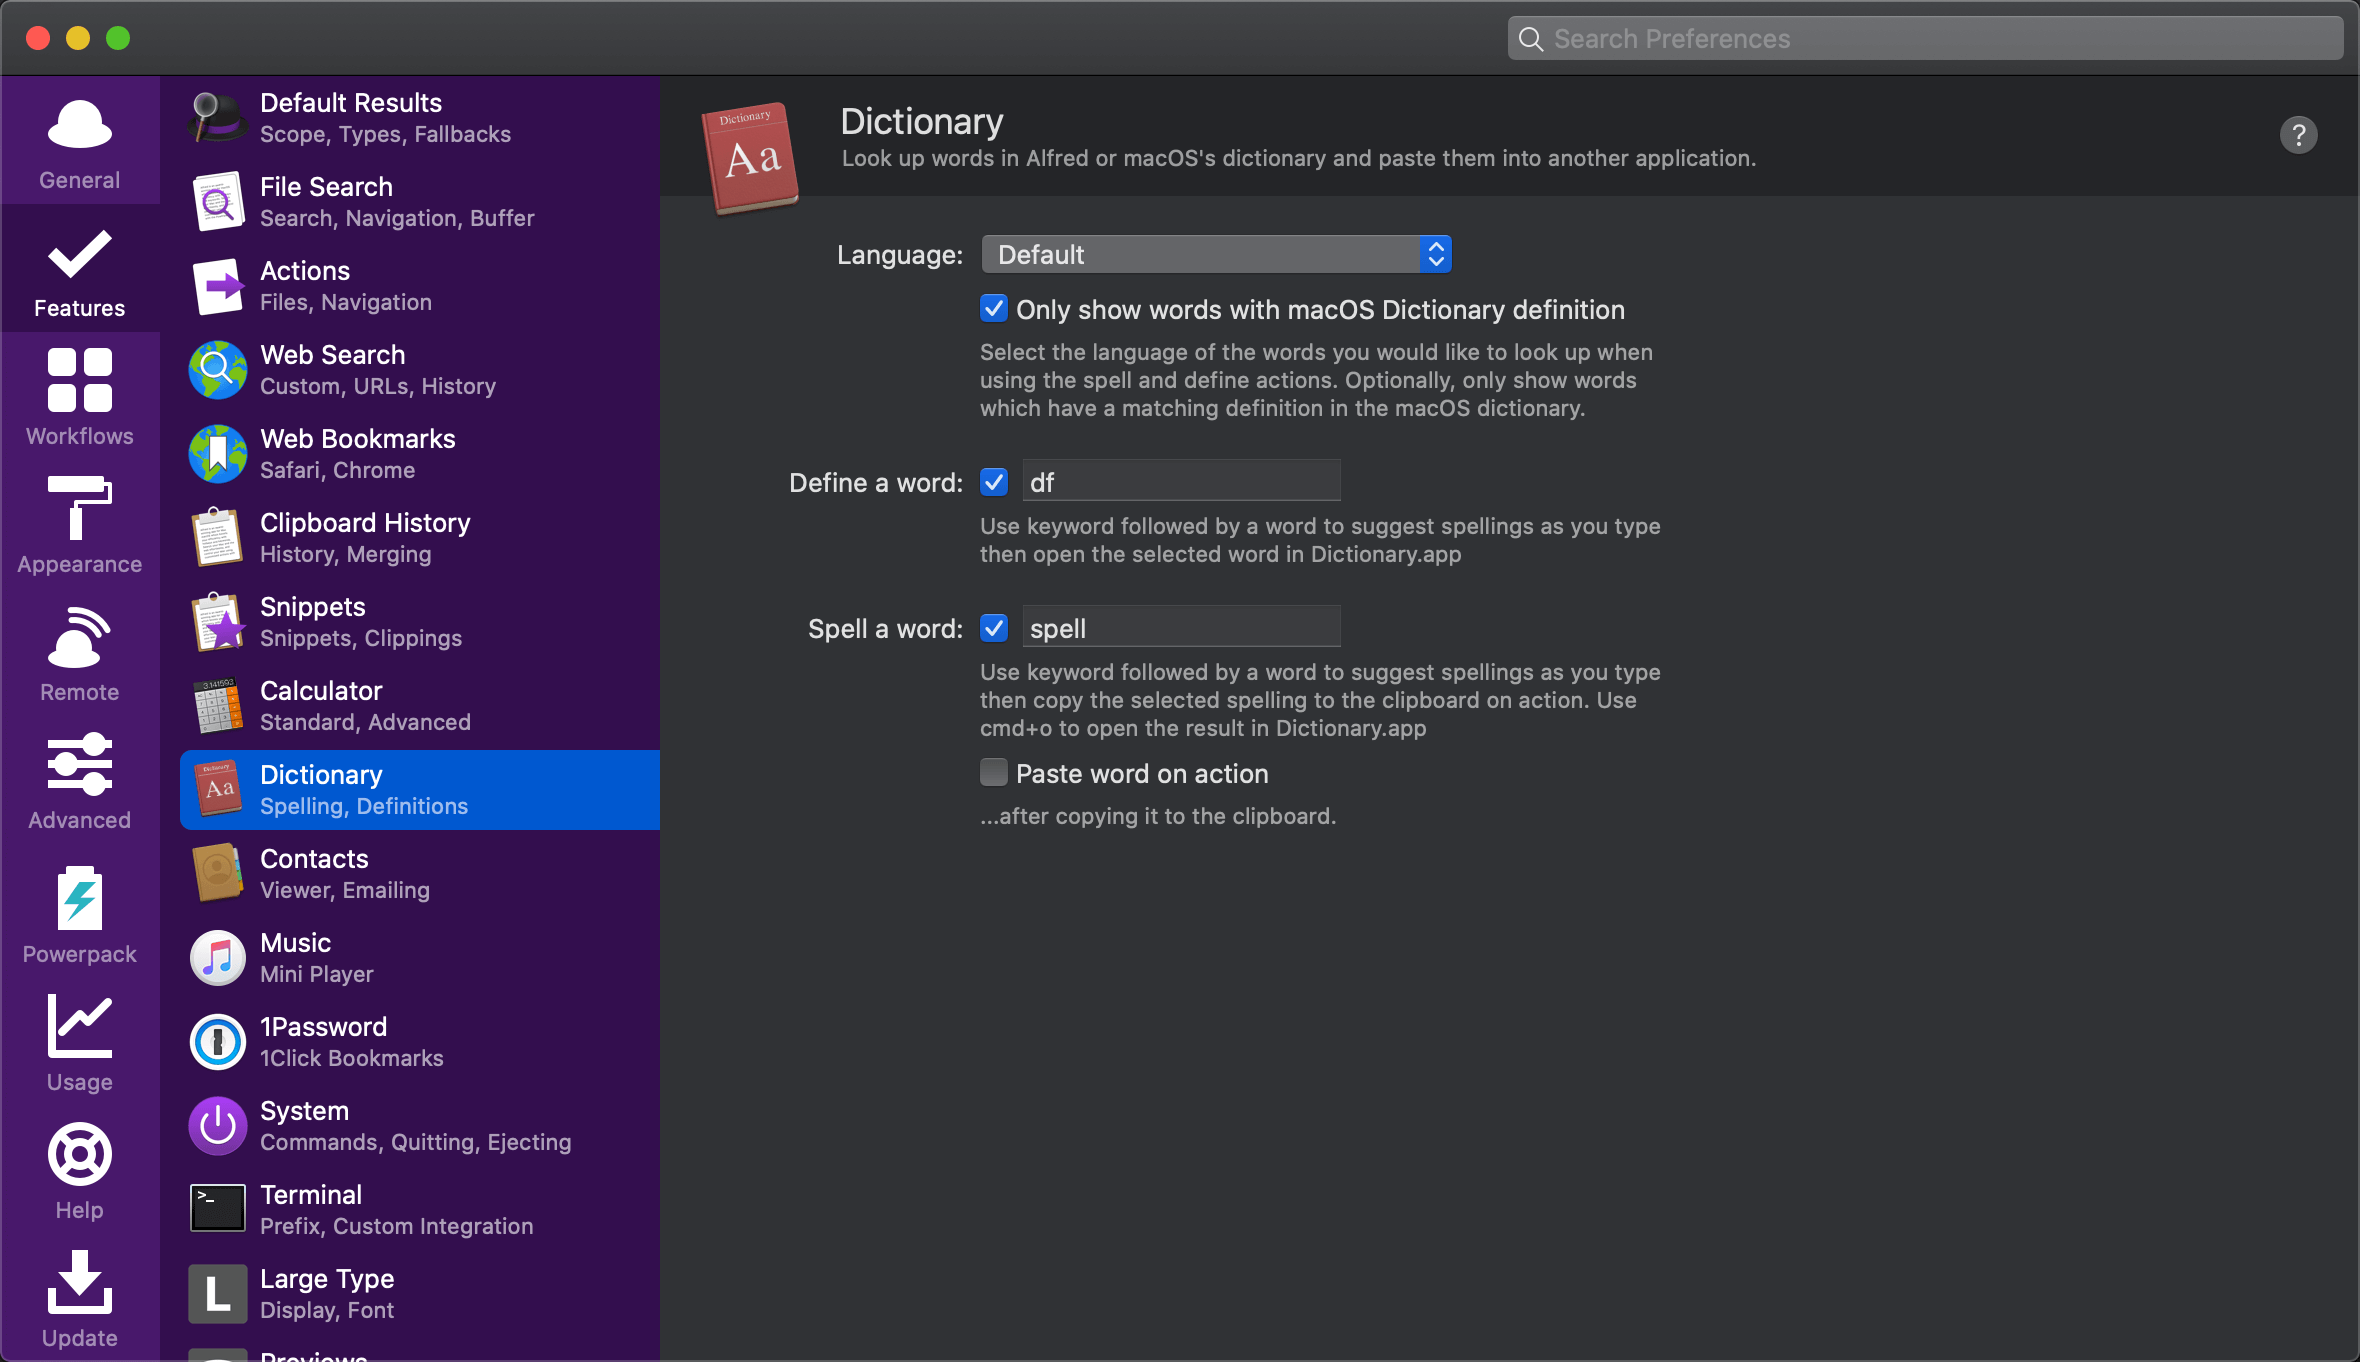Click the Large Type L icon
The height and width of the screenshot is (1362, 2360).
pyautogui.click(x=217, y=1294)
